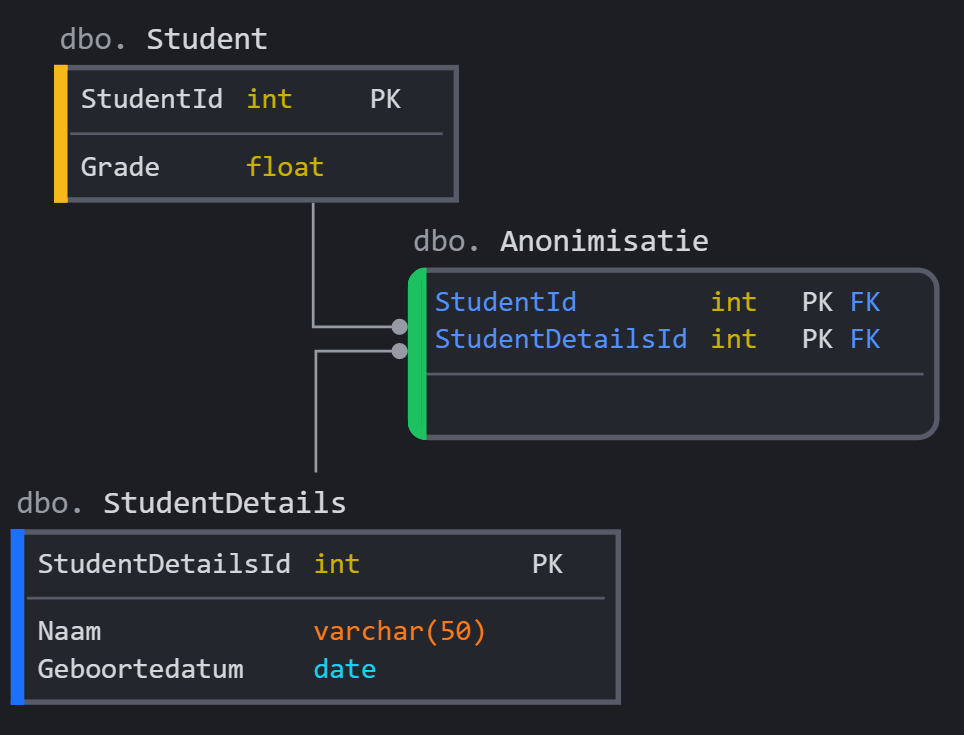
Task: Click FK badge on Anonimisatie StudentId row
Action: pos(865,302)
